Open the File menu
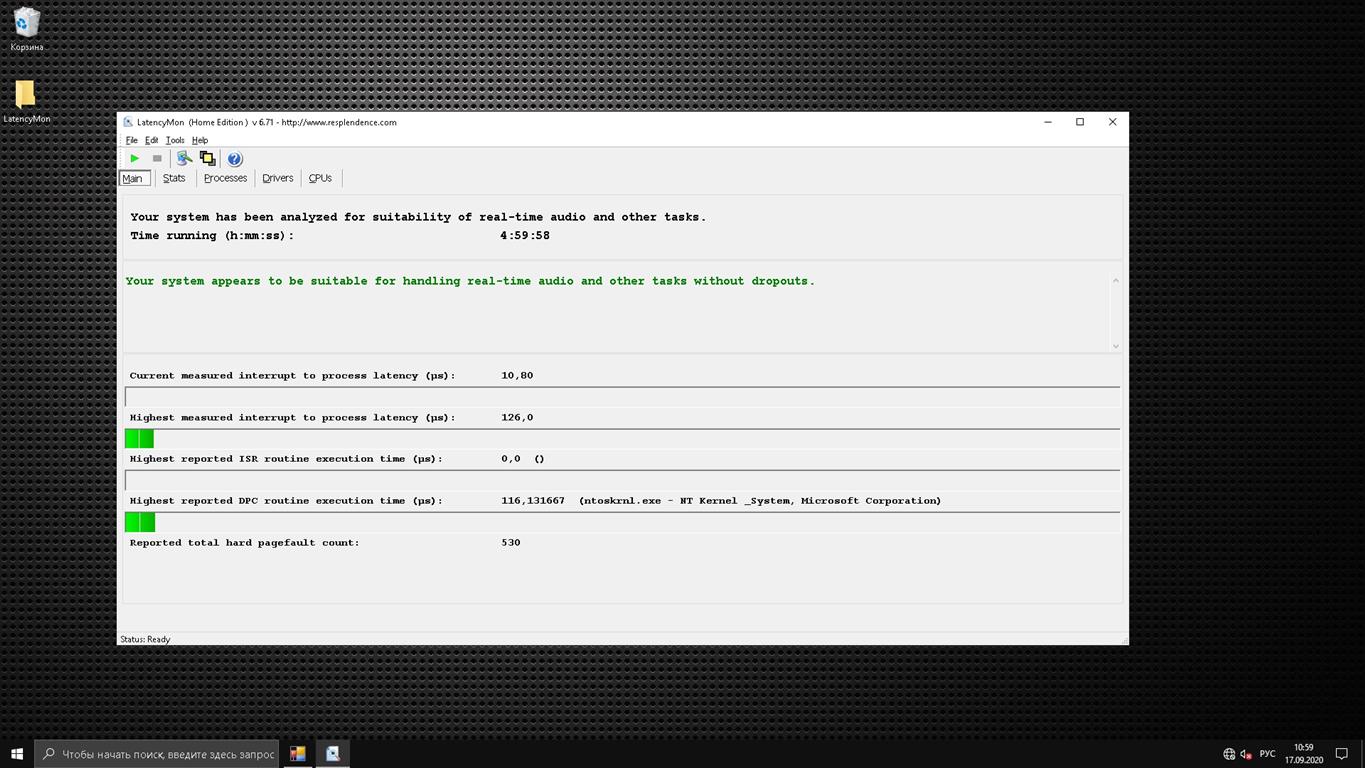The height and width of the screenshot is (768, 1365). 131,140
